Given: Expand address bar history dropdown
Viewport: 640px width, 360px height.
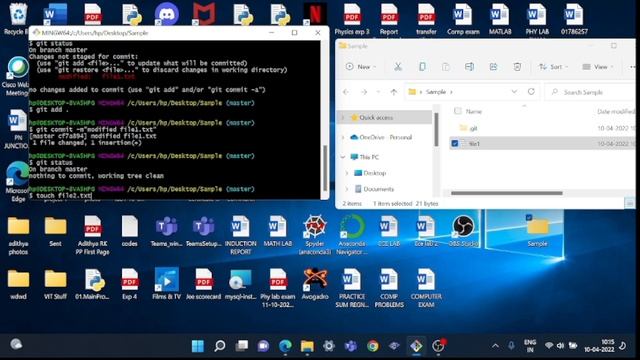Looking at the screenshot, I should 514,92.
